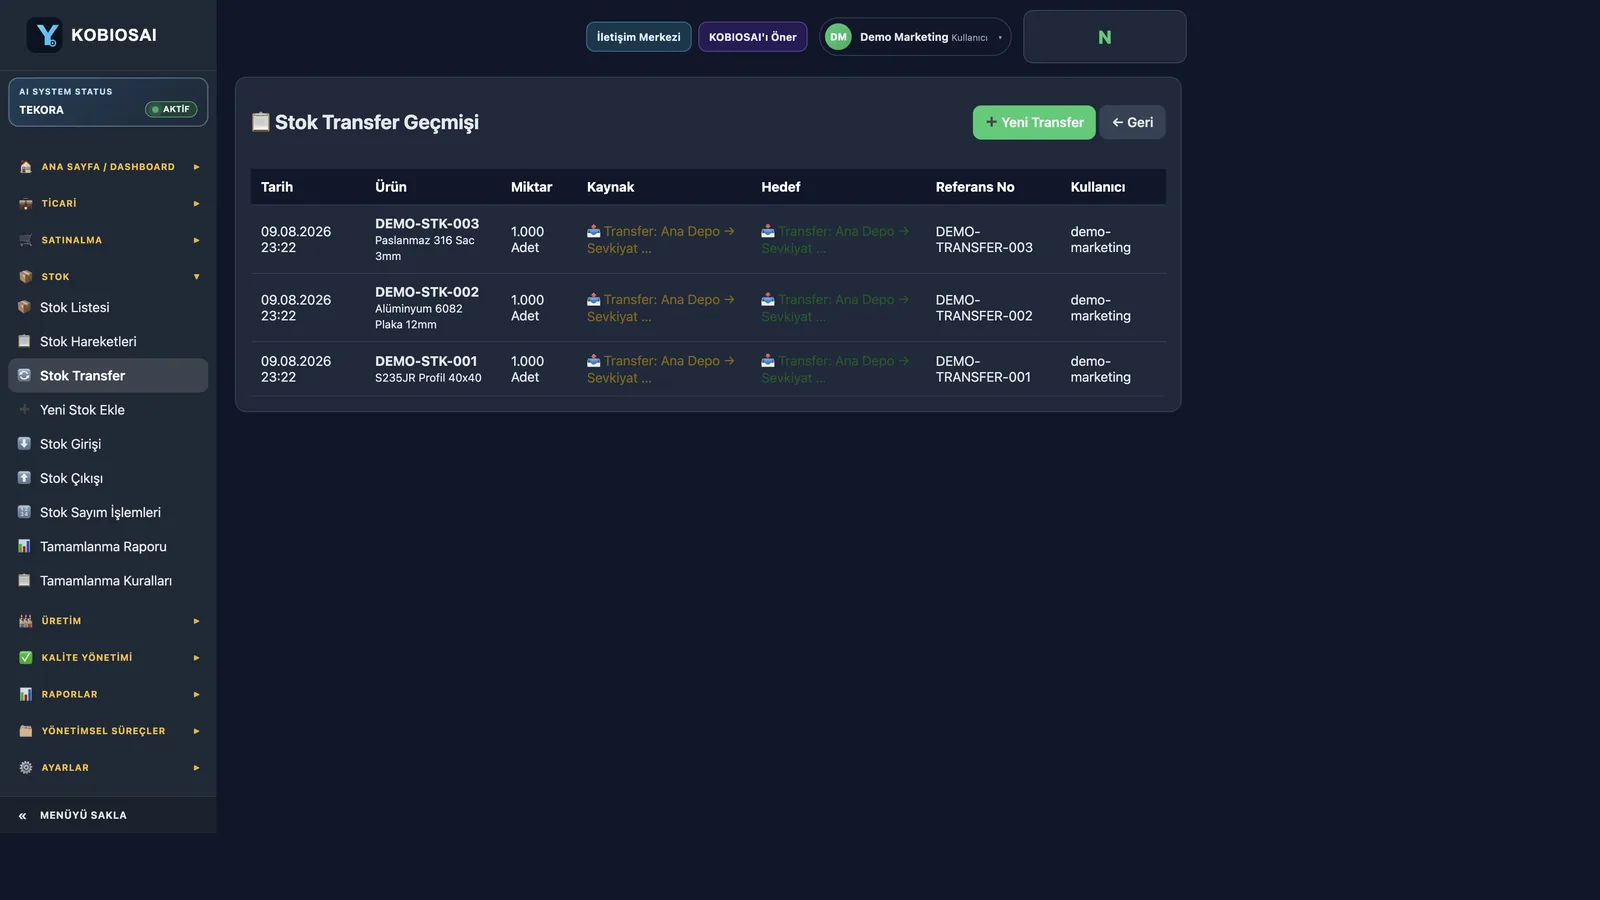Open Yeni Stok Ekle page
Image resolution: width=1600 pixels, height=900 pixels.
108,409
